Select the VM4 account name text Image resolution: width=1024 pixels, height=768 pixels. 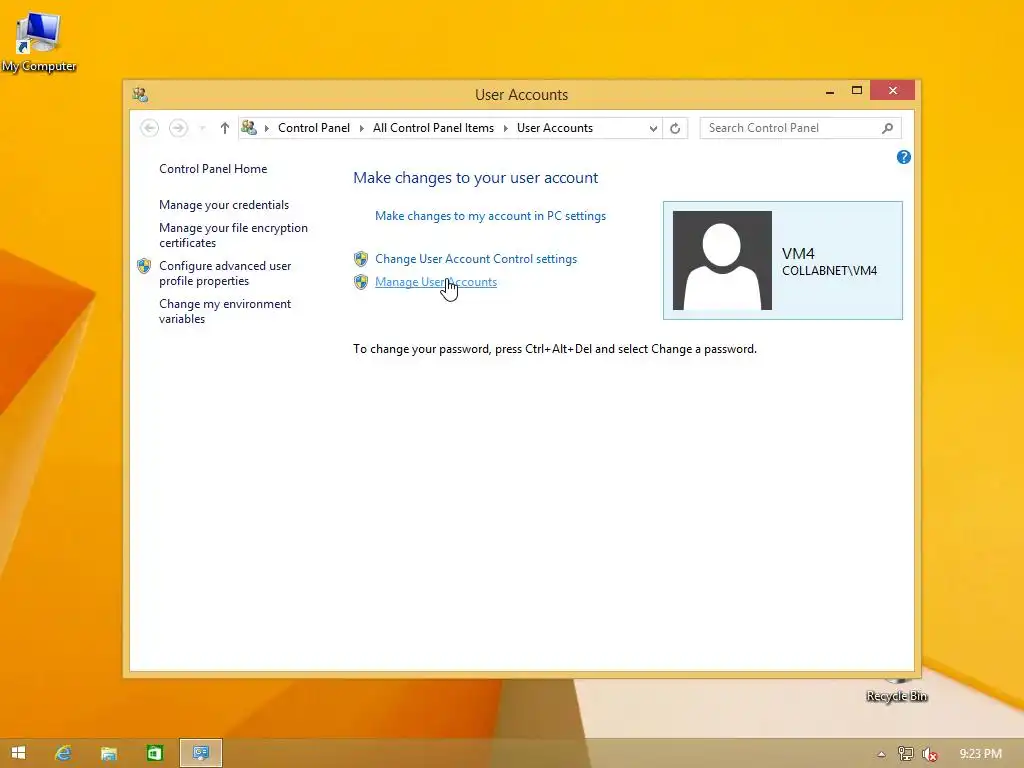point(798,253)
